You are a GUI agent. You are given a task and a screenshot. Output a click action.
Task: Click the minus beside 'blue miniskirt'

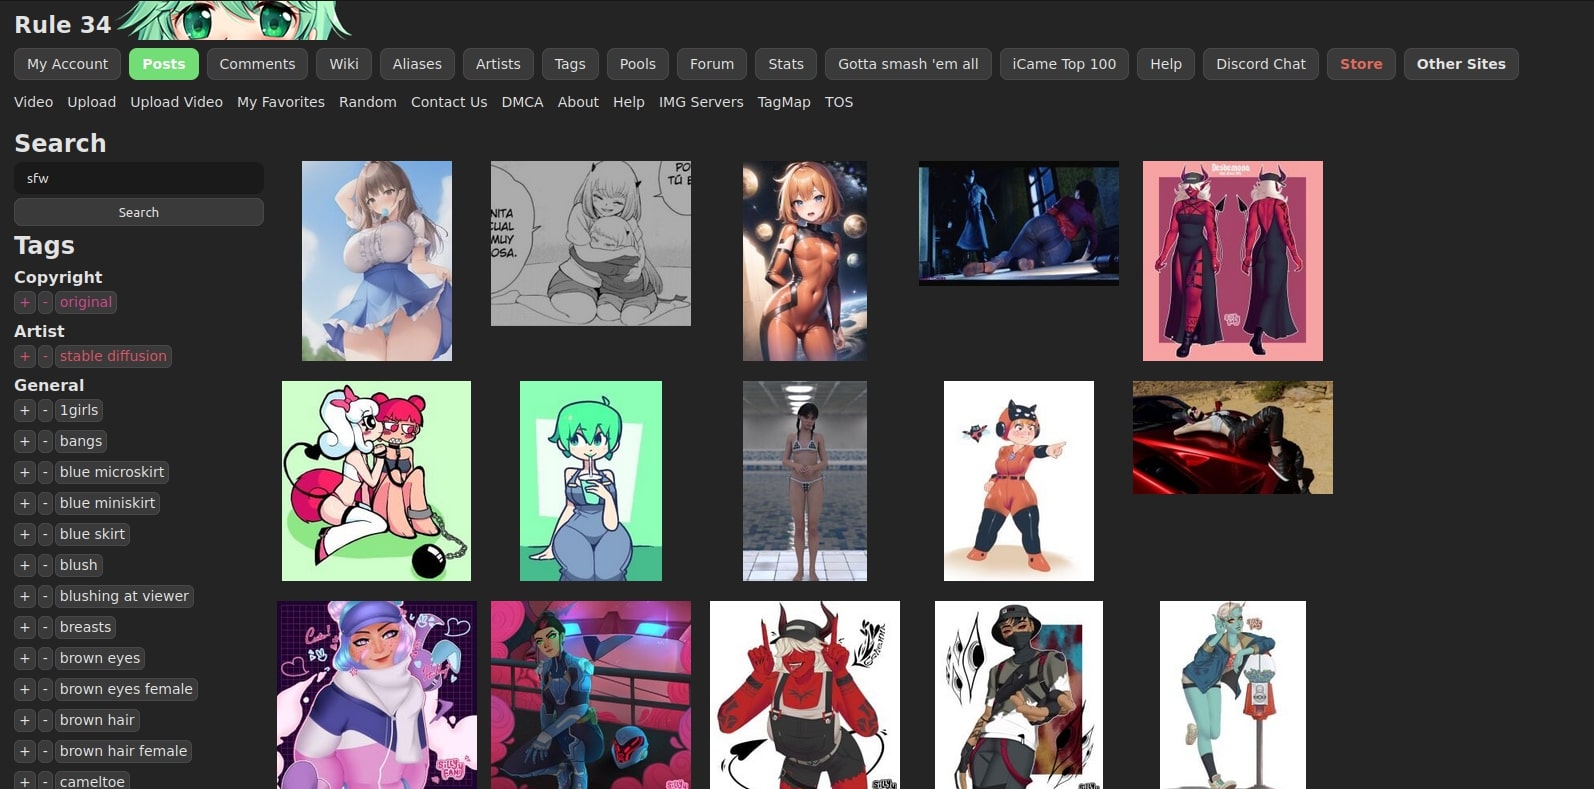coord(45,503)
